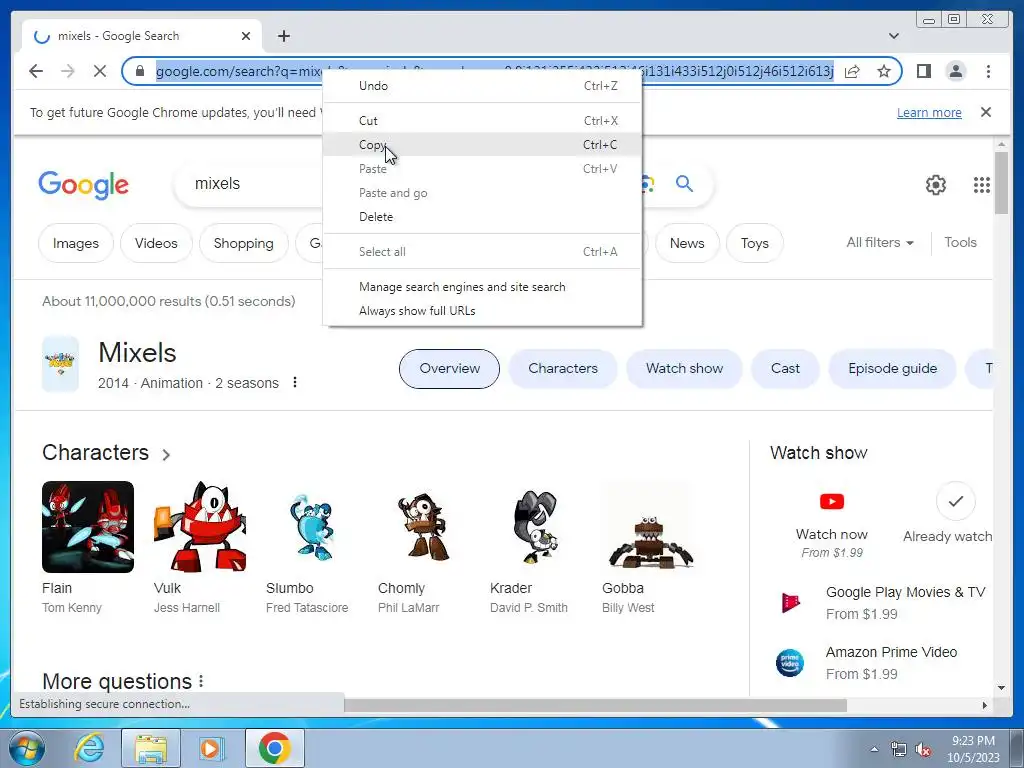The width and height of the screenshot is (1024, 768).
Task: Go back to the previous page
Action: (x=36, y=71)
